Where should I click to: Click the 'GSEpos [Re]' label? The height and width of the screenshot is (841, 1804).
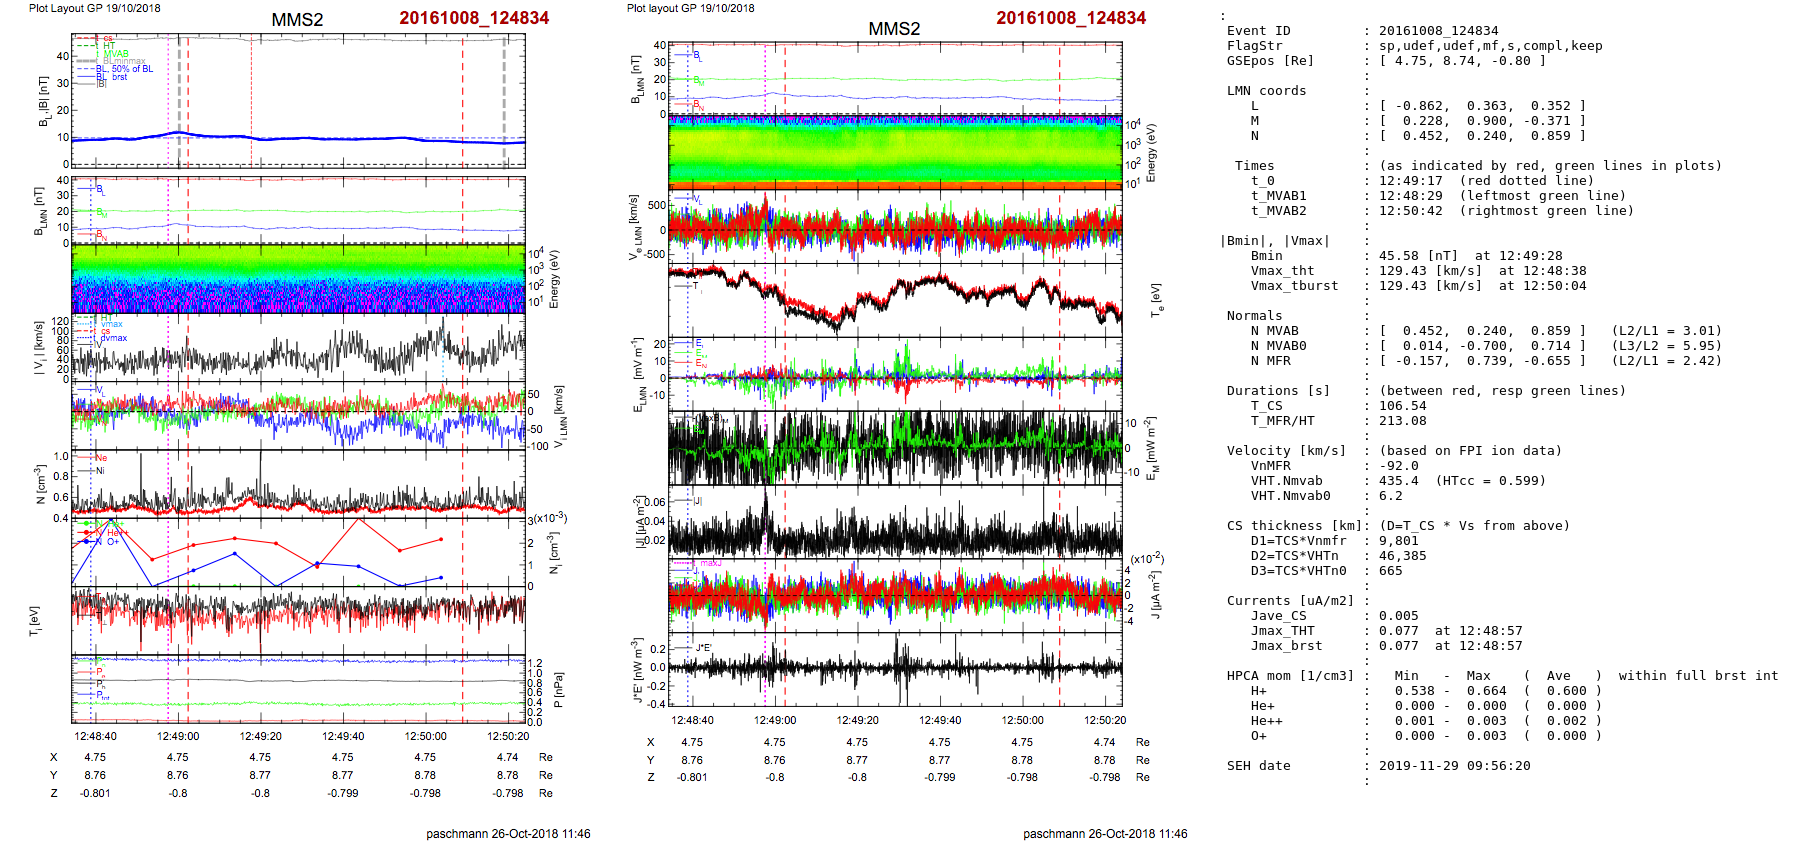tap(1270, 61)
